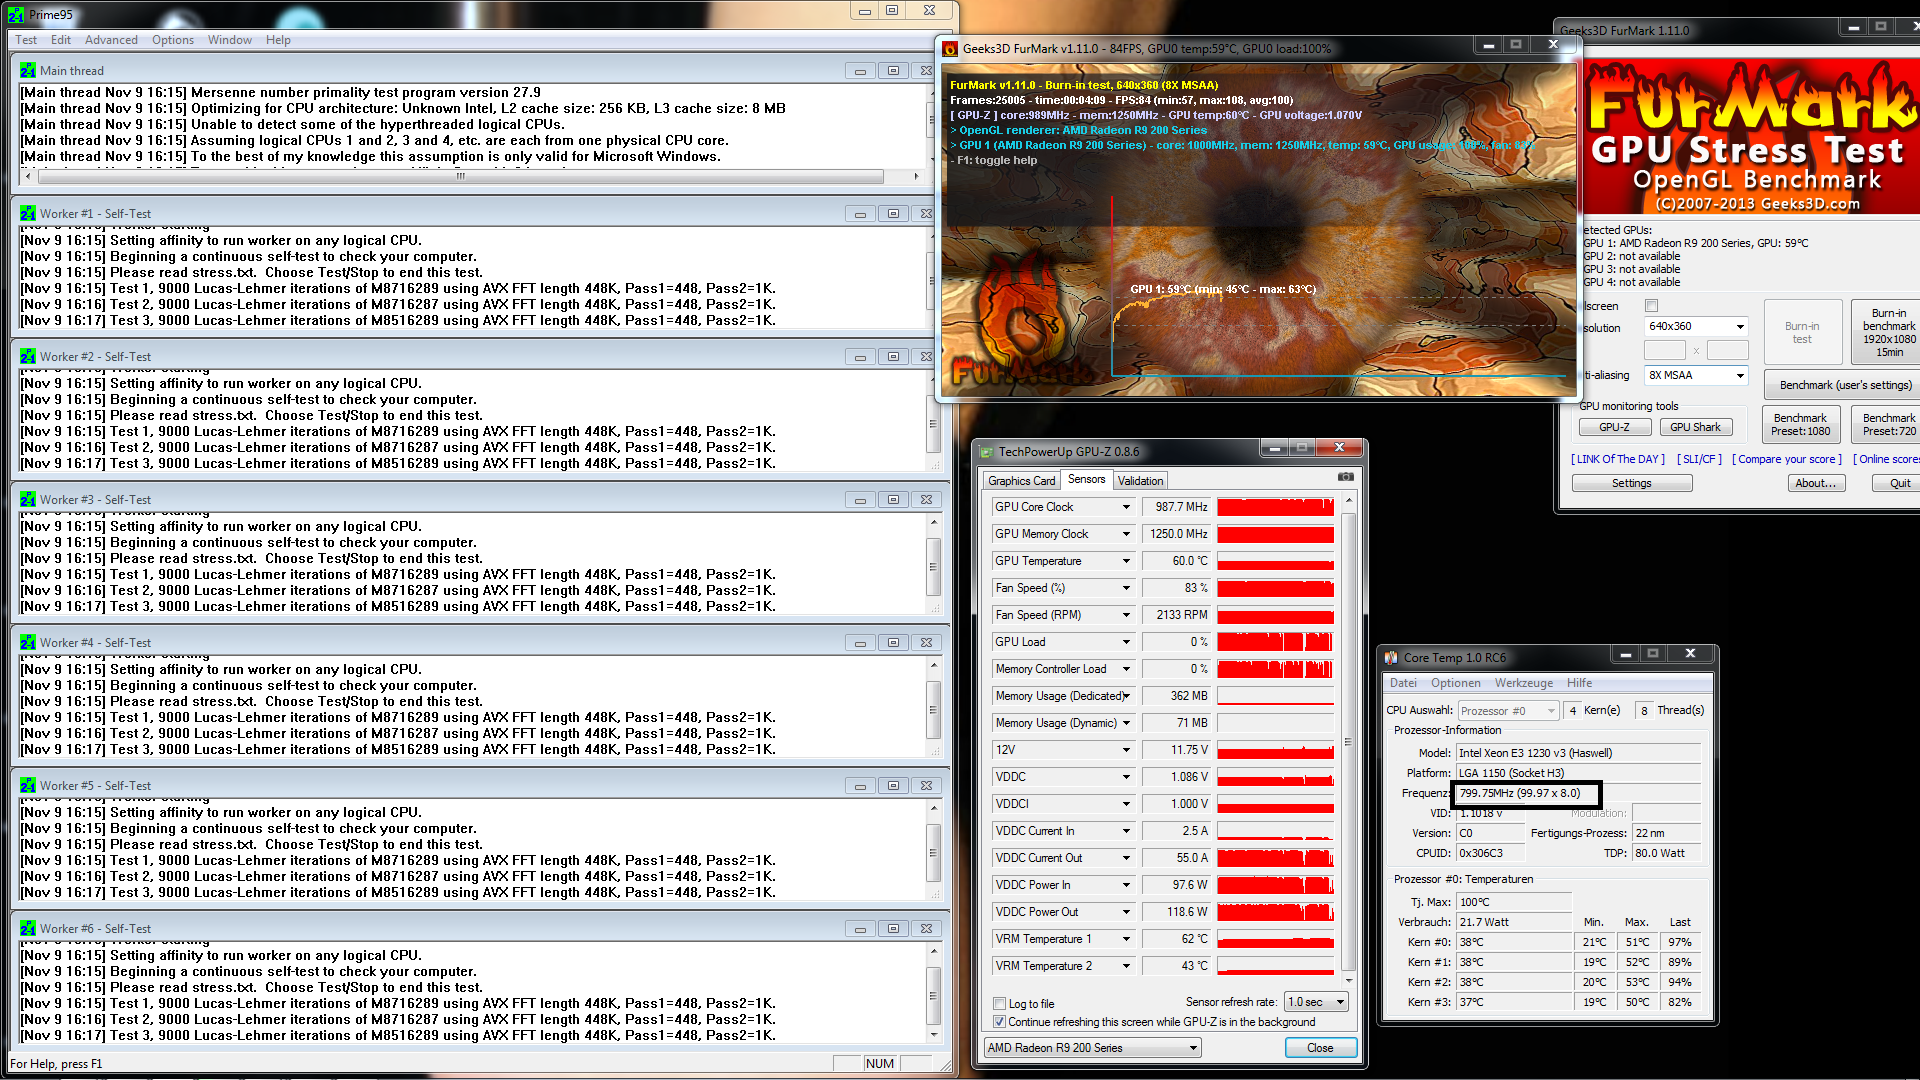Enable the Log to file checkbox
Viewport: 1920px width, 1080px height.
pyautogui.click(x=999, y=1004)
